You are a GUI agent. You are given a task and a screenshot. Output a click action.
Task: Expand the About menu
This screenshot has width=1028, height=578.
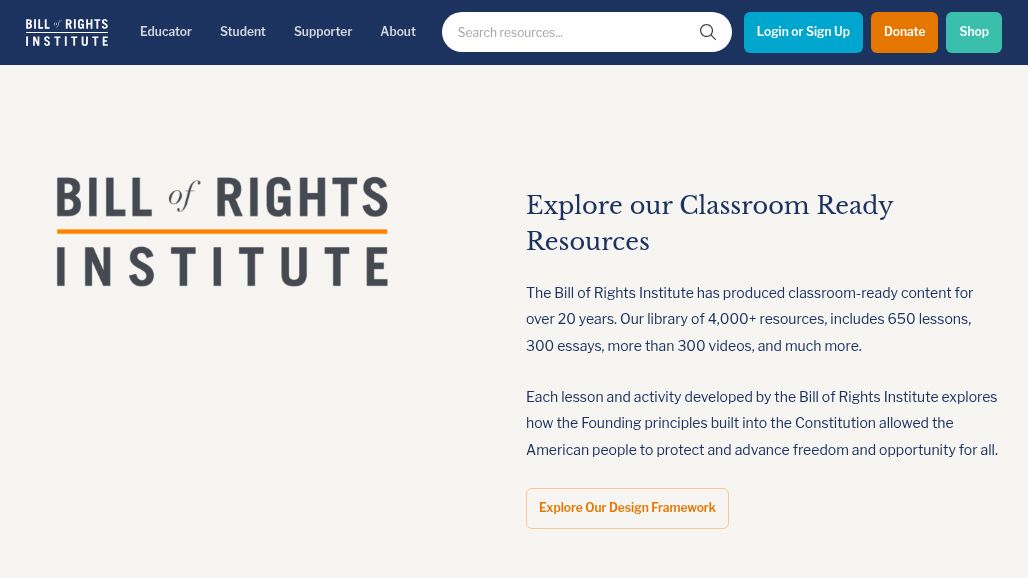click(398, 32)
